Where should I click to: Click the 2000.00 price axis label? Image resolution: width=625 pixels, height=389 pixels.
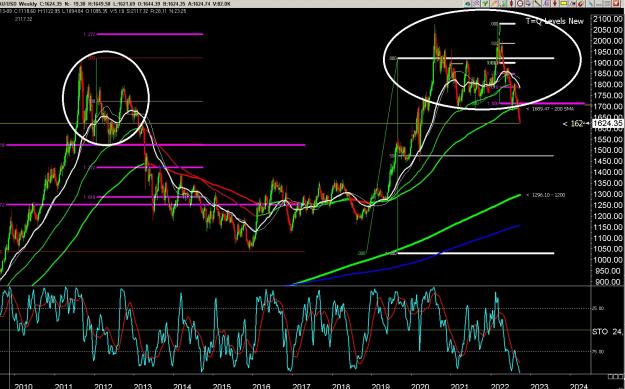click(x=608, y=41)
